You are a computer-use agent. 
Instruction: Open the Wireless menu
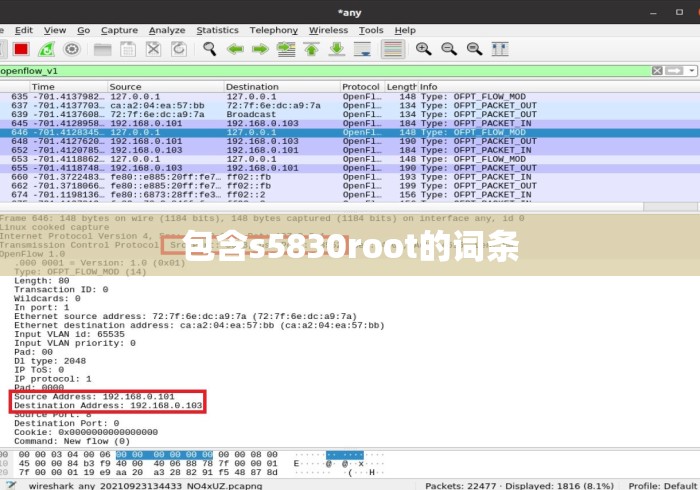click(x=328, y=30)
